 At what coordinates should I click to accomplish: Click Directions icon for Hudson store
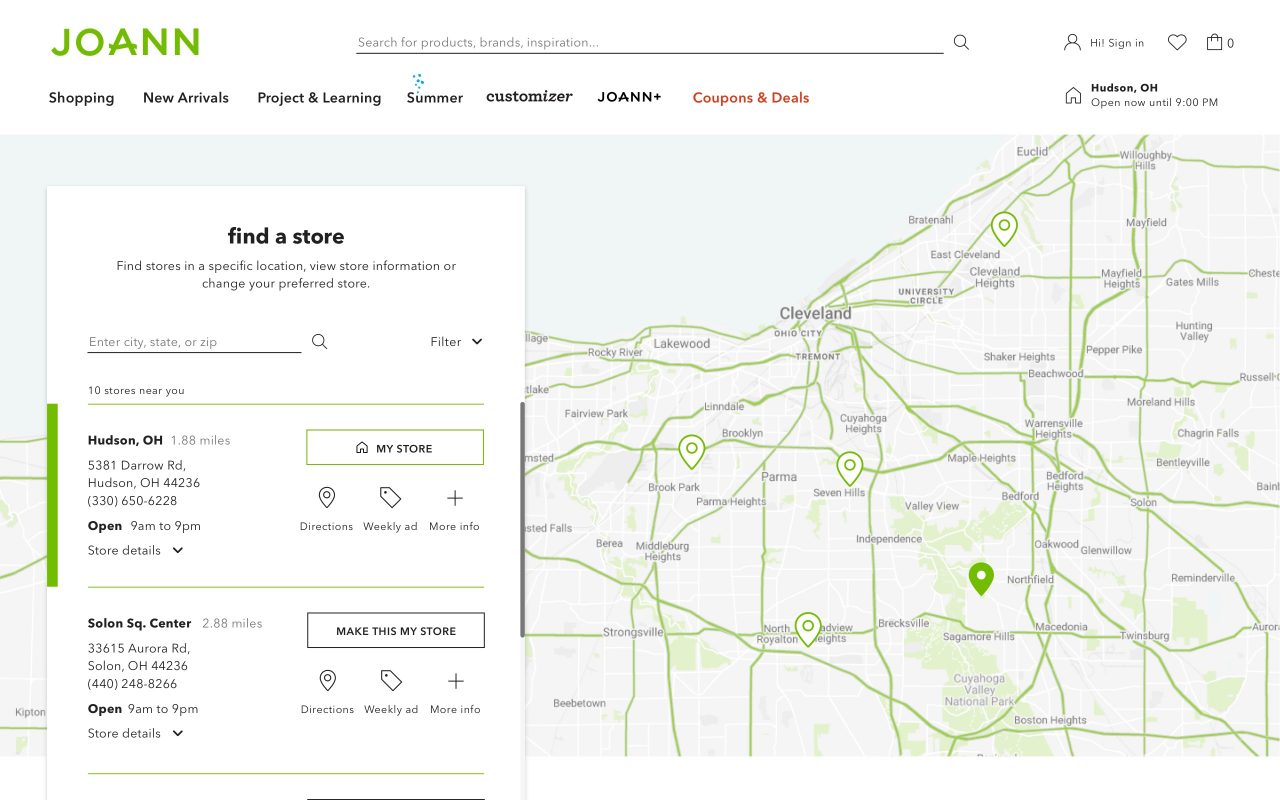[326, 498]
